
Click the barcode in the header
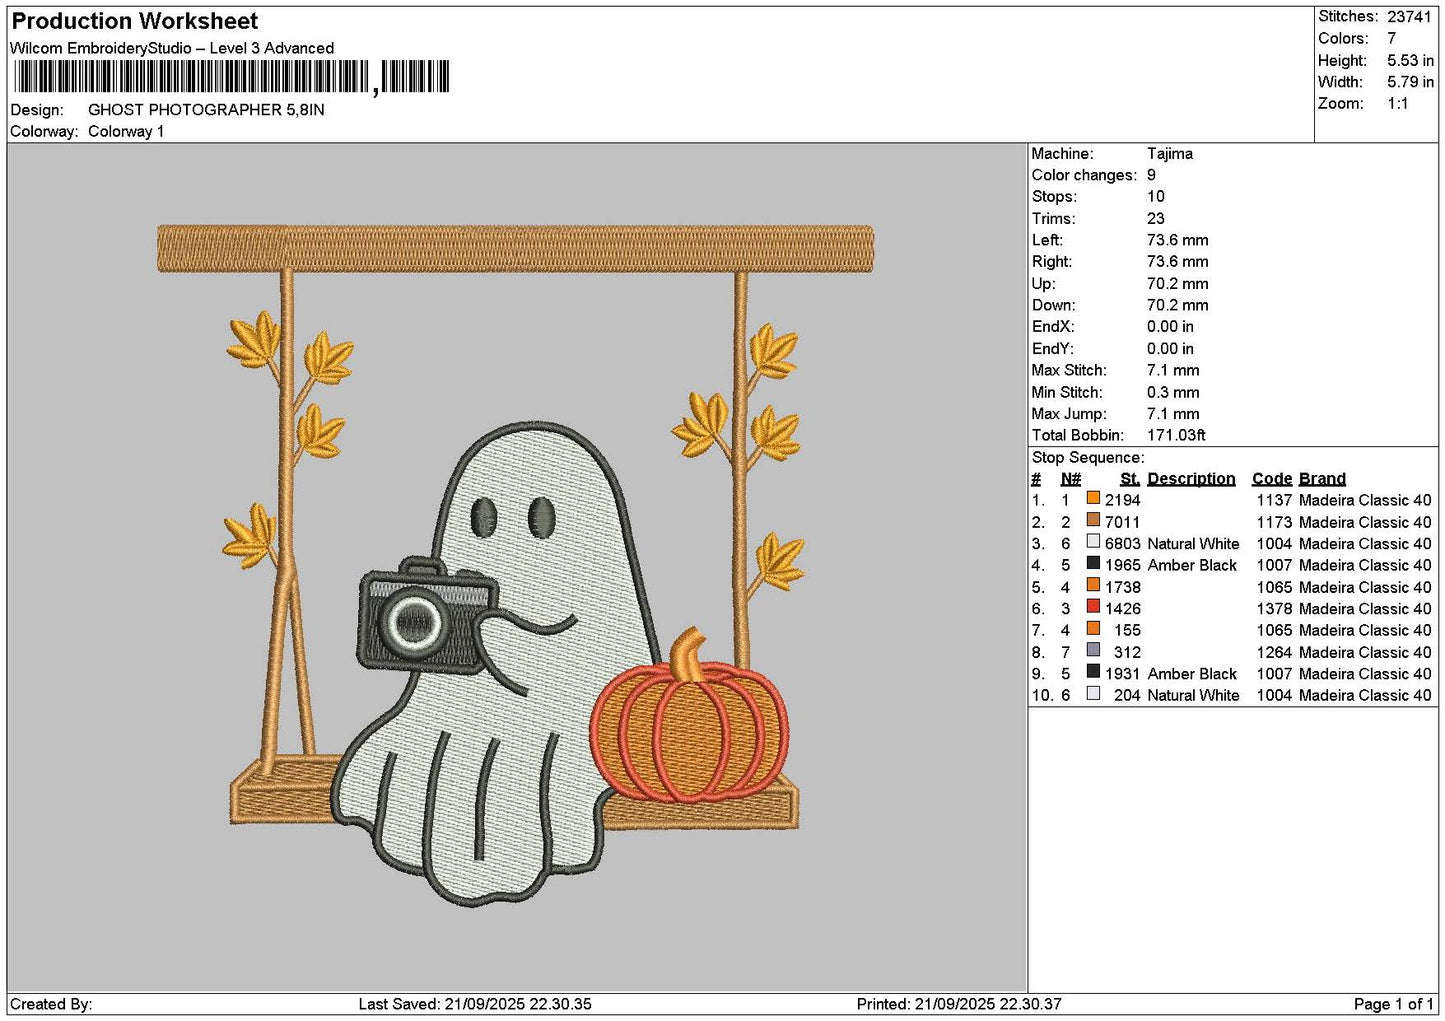(231, 77)
